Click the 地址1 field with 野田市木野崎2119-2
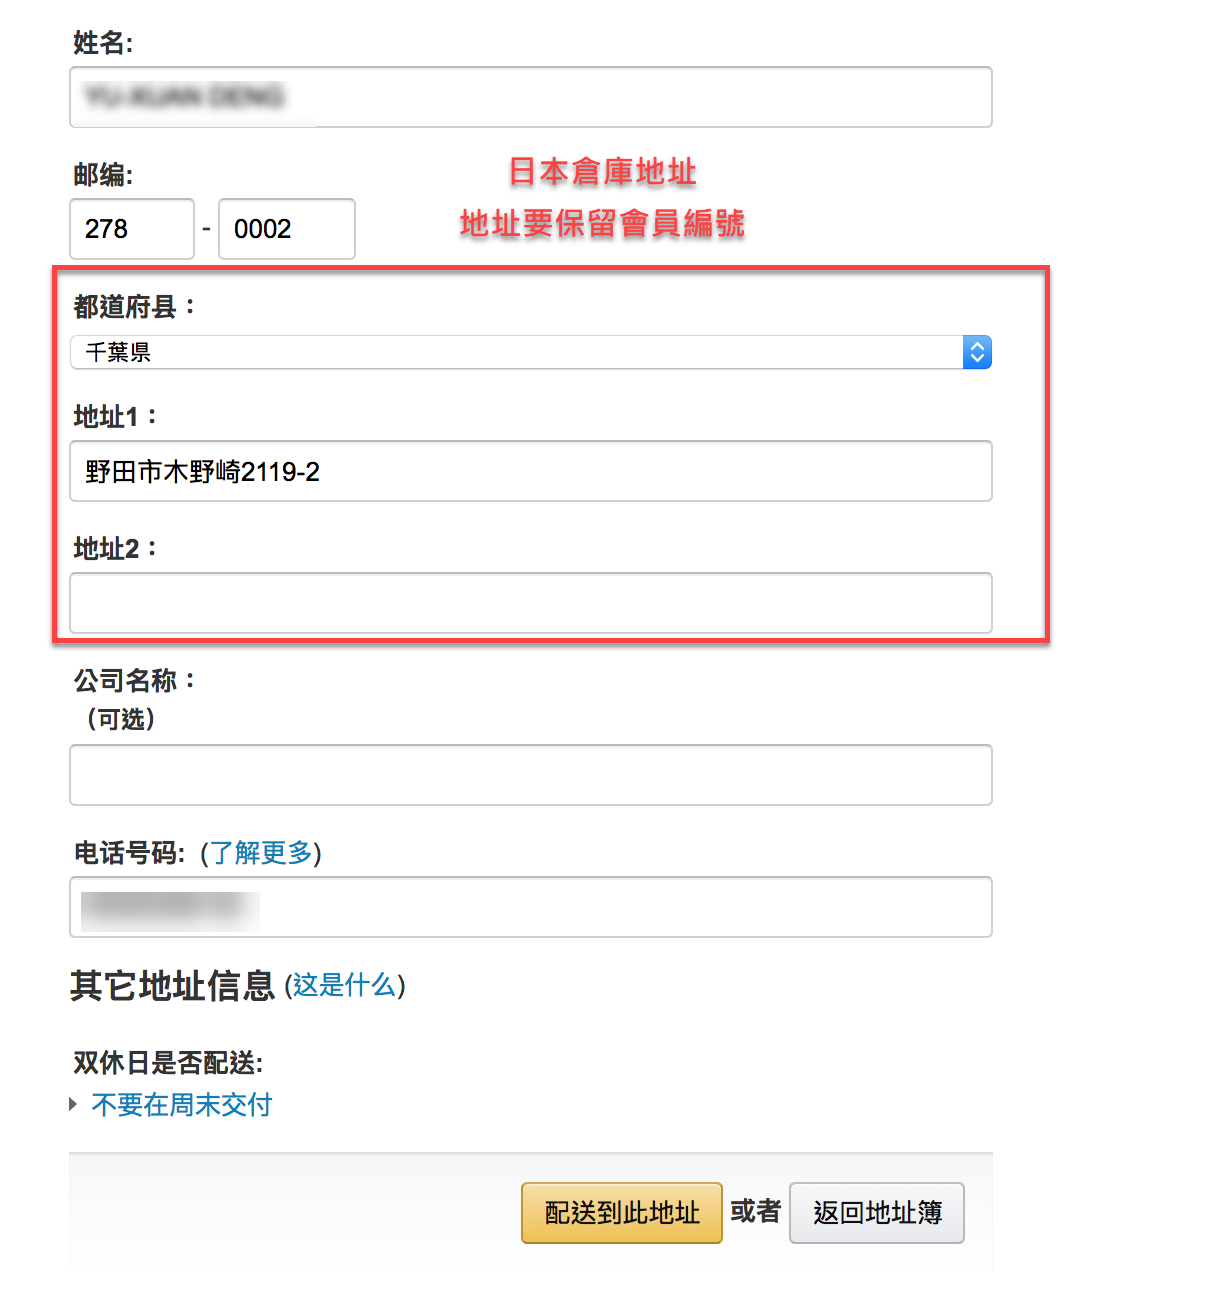This screenshot has height=1292, width=1208. (x=530, y=471)
